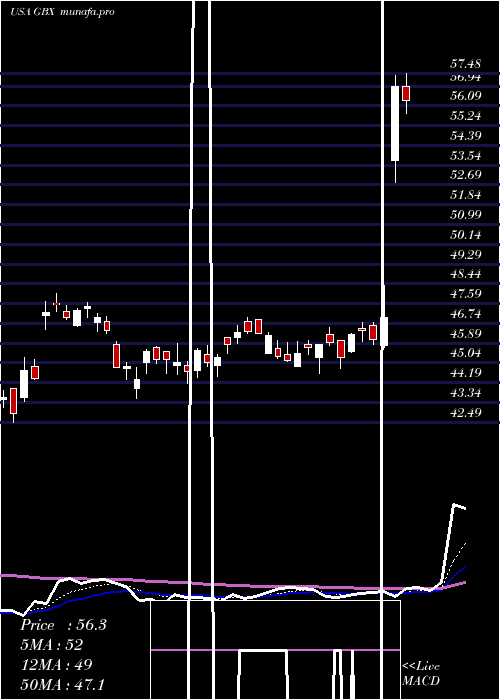Click the 50.14 price axis label
This screenshot has width=500, height=700.
(466, 234)
